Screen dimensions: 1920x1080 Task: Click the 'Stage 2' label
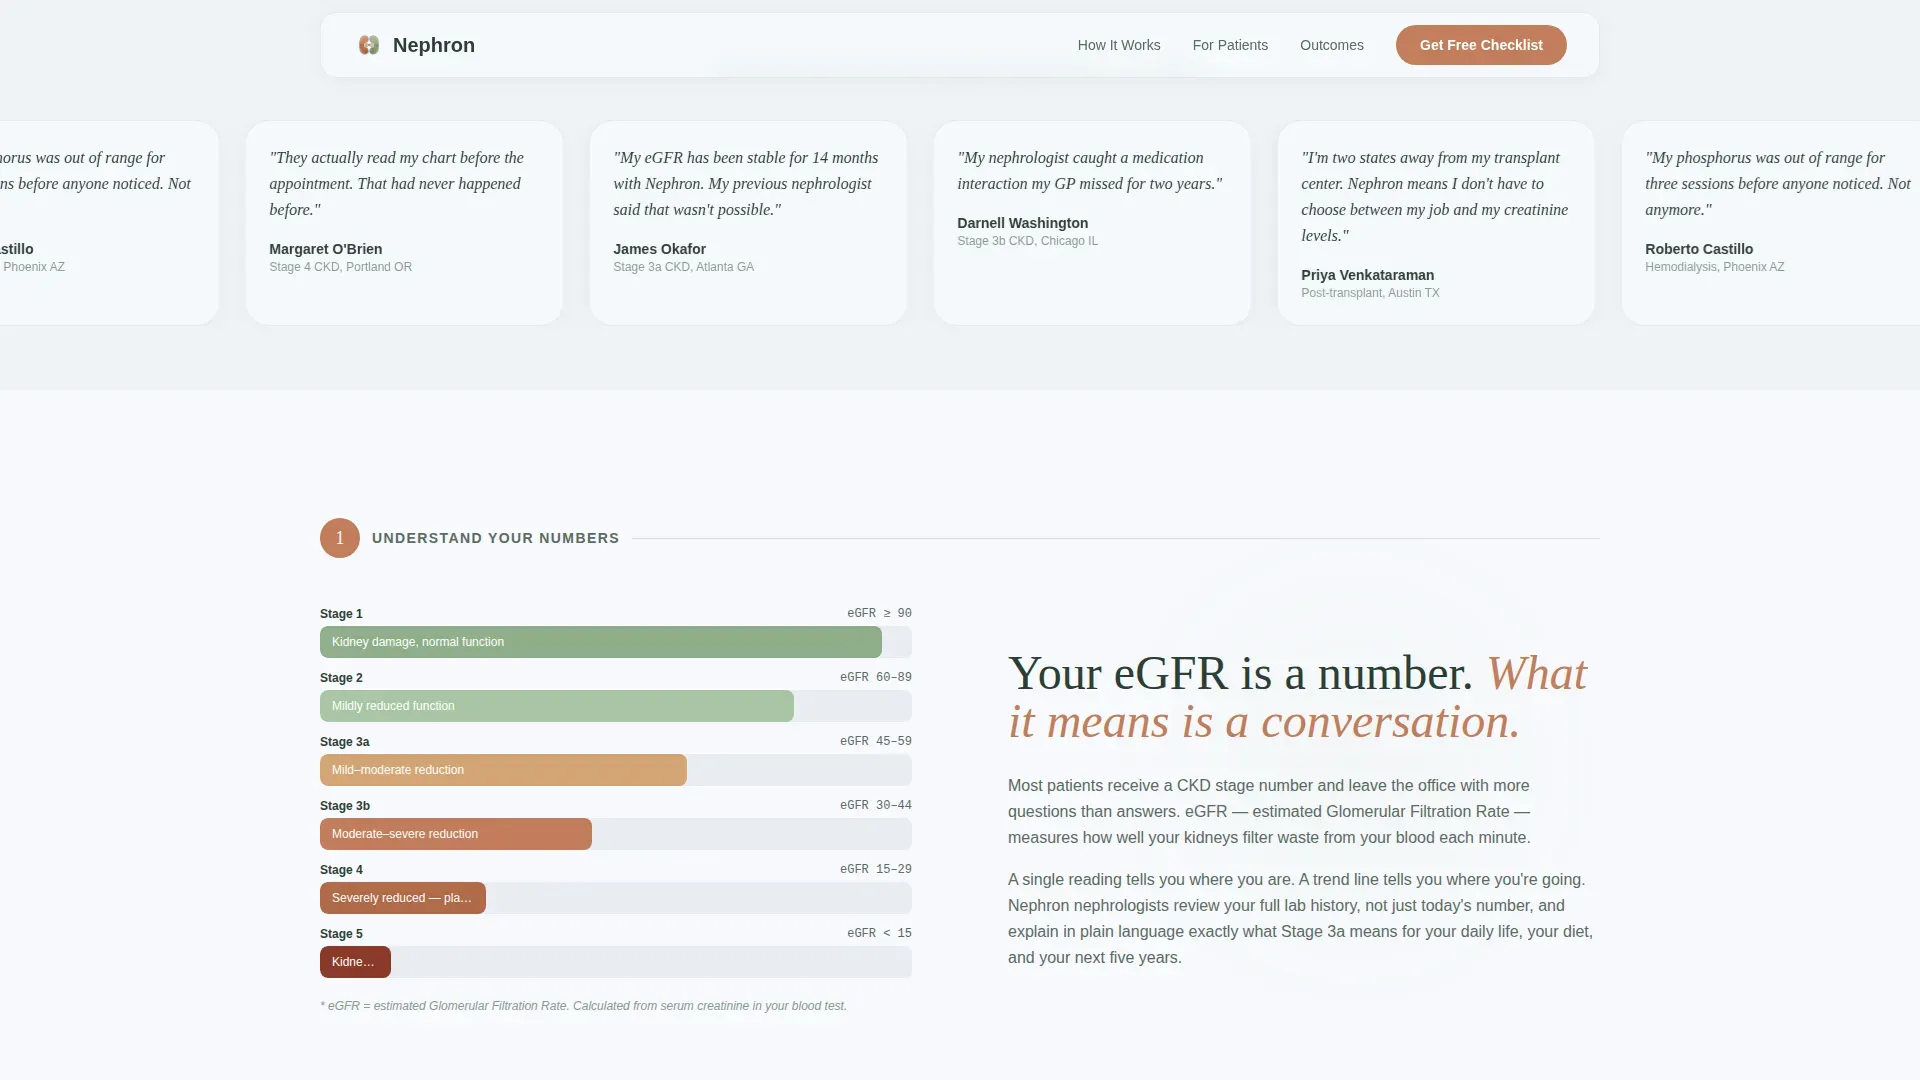coord(341,678)
